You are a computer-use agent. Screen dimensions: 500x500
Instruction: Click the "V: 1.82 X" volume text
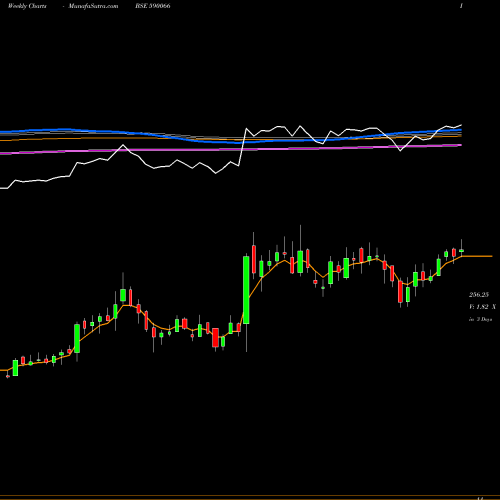click(x=482, y=307)
